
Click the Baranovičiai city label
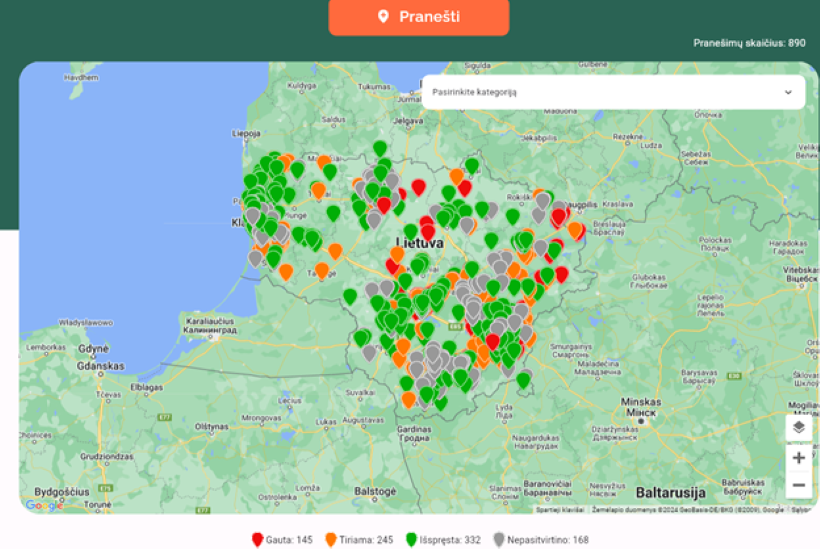coord(548,484)
